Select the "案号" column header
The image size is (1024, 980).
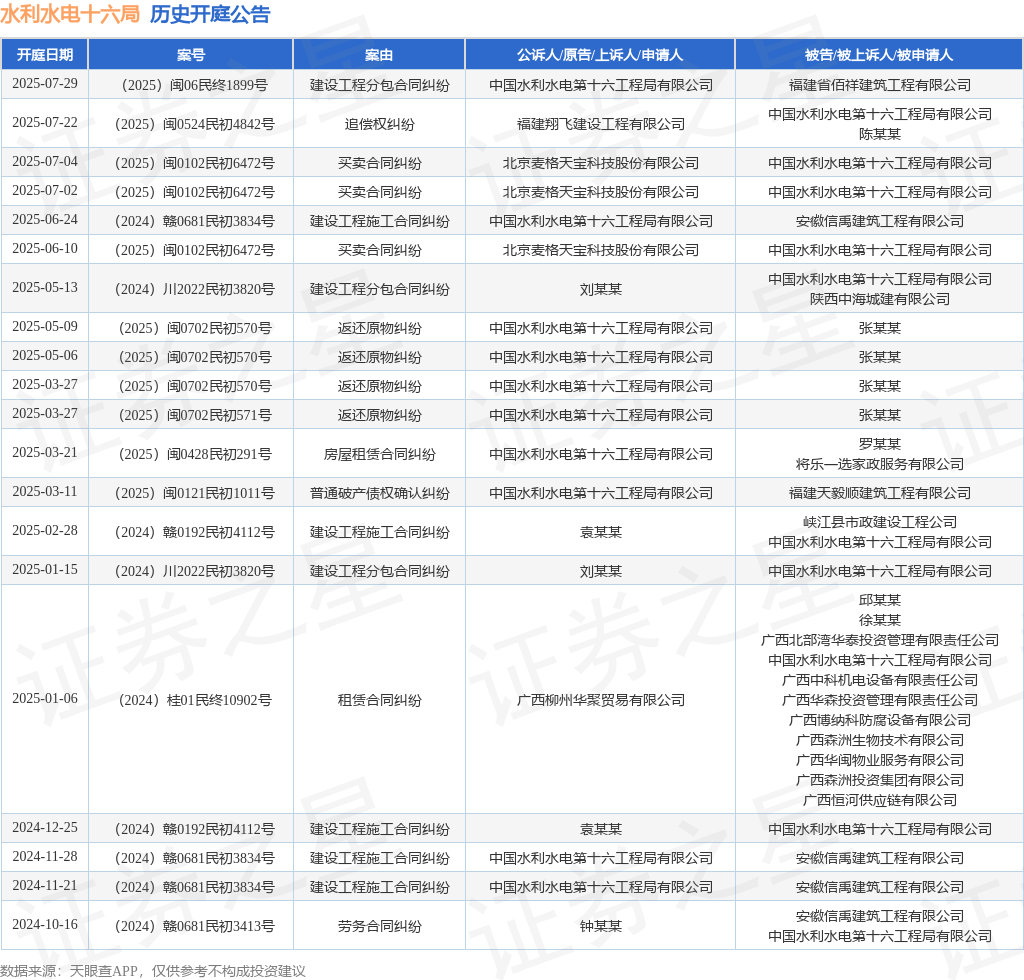point(191,55)
